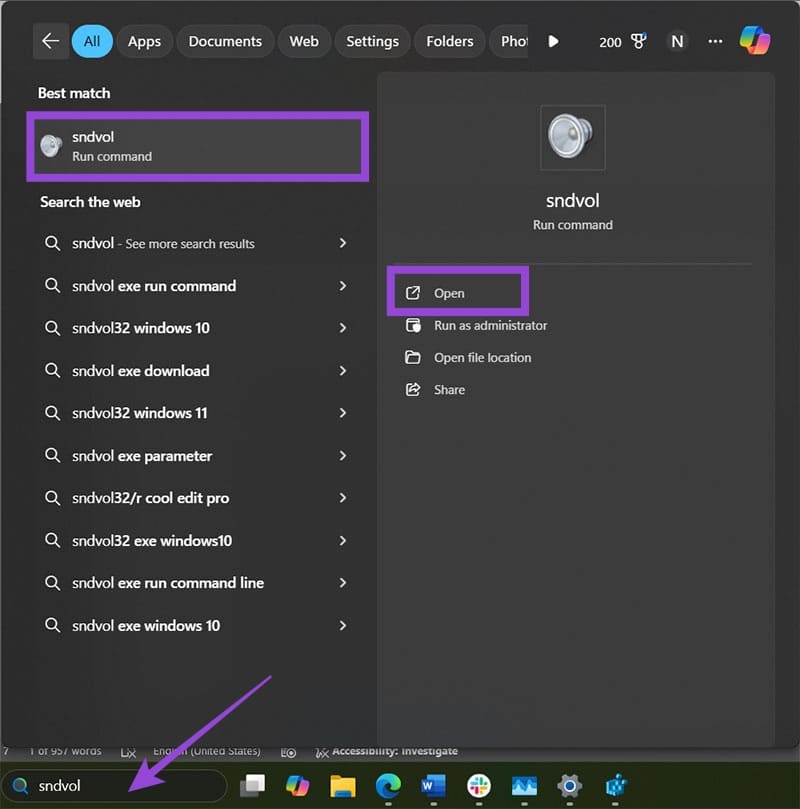Switch to the Settings filter tab
This screenshot has height=809, width=800.
click(x=372, y=41)
